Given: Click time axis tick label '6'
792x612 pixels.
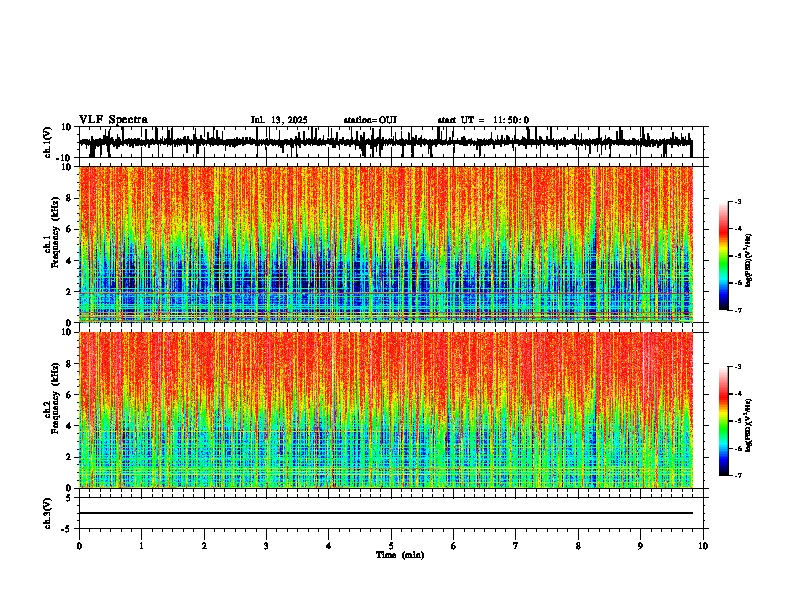Looking at the screenshot, I should click(x=454, y=546).
